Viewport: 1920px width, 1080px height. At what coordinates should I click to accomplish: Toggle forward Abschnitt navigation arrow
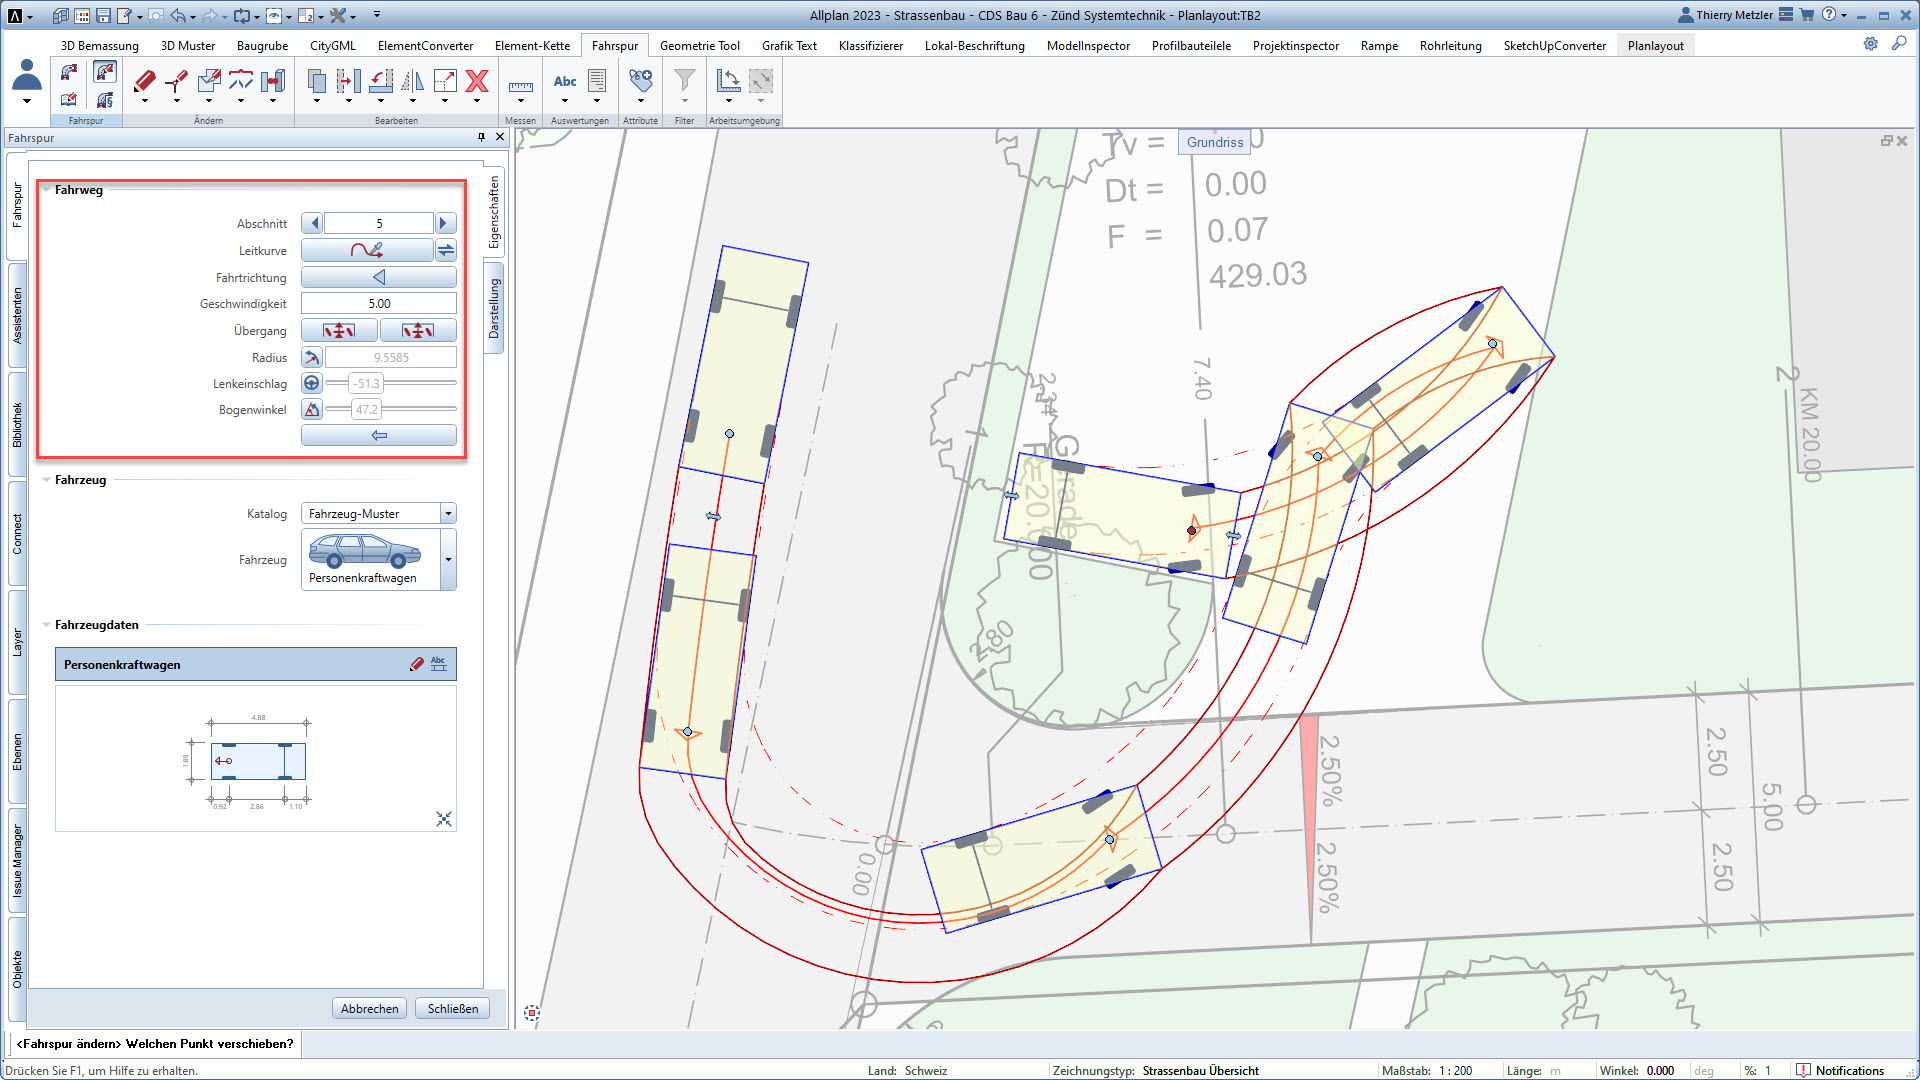coord(444,223)
